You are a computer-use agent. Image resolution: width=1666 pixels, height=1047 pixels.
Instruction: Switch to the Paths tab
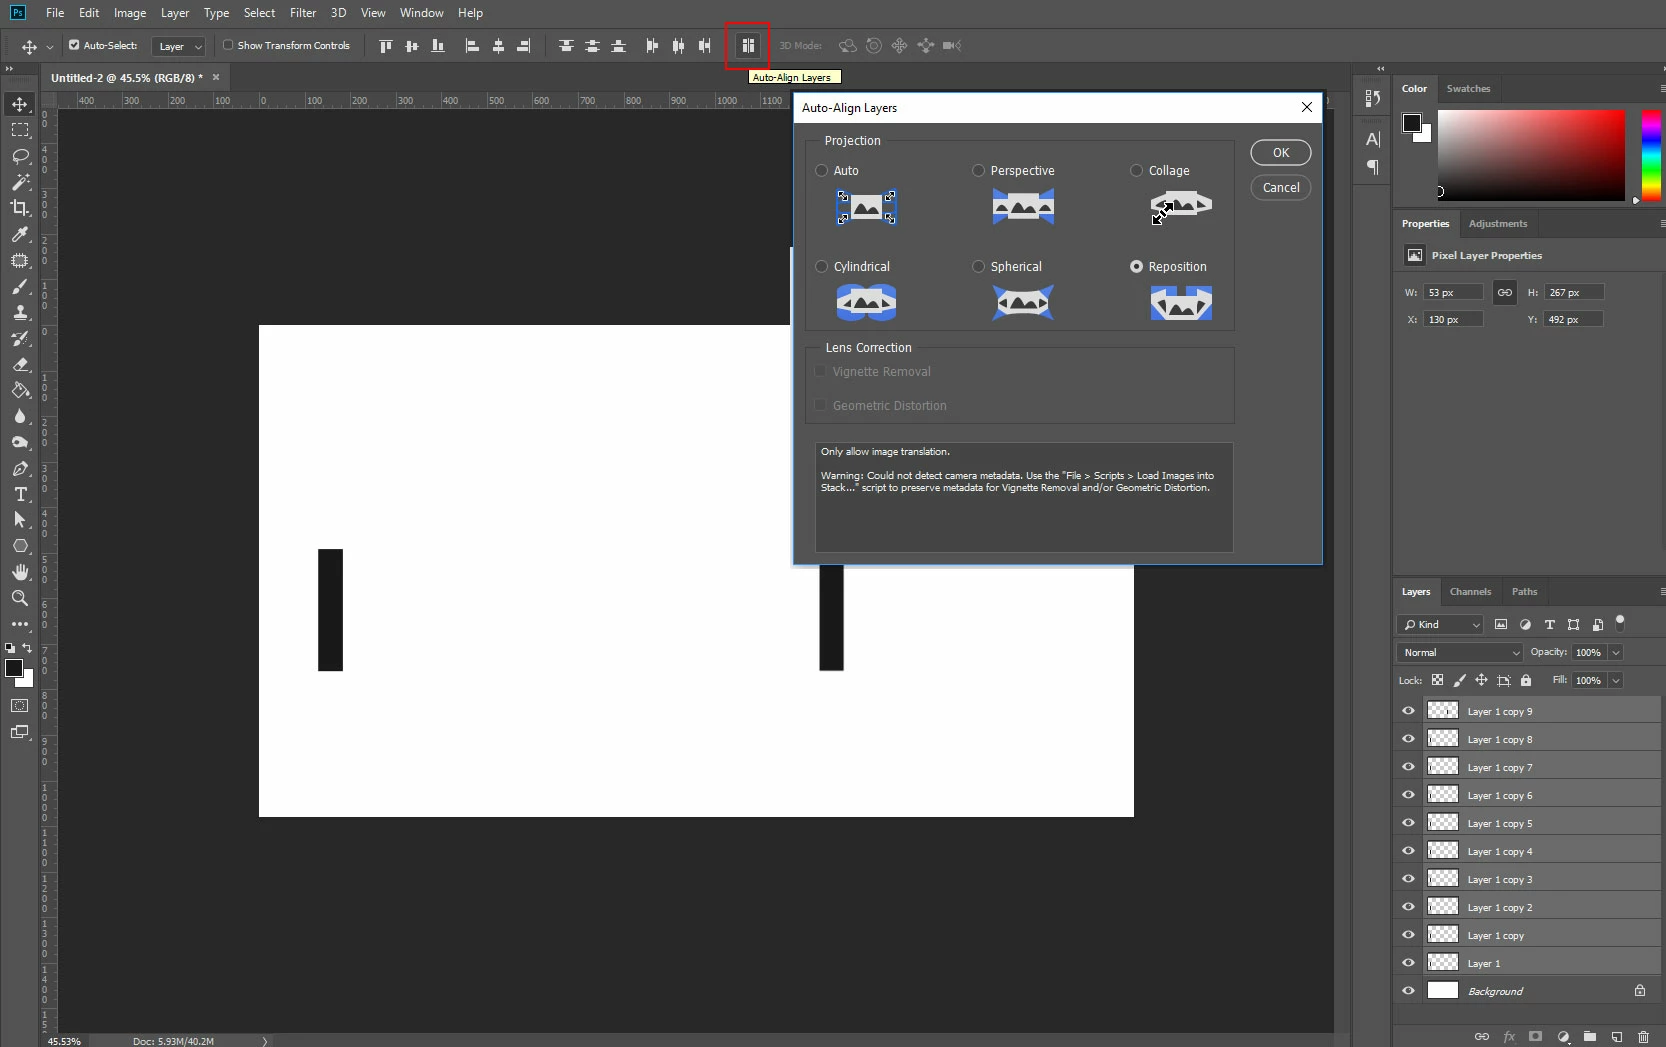tap(1524, 592)
